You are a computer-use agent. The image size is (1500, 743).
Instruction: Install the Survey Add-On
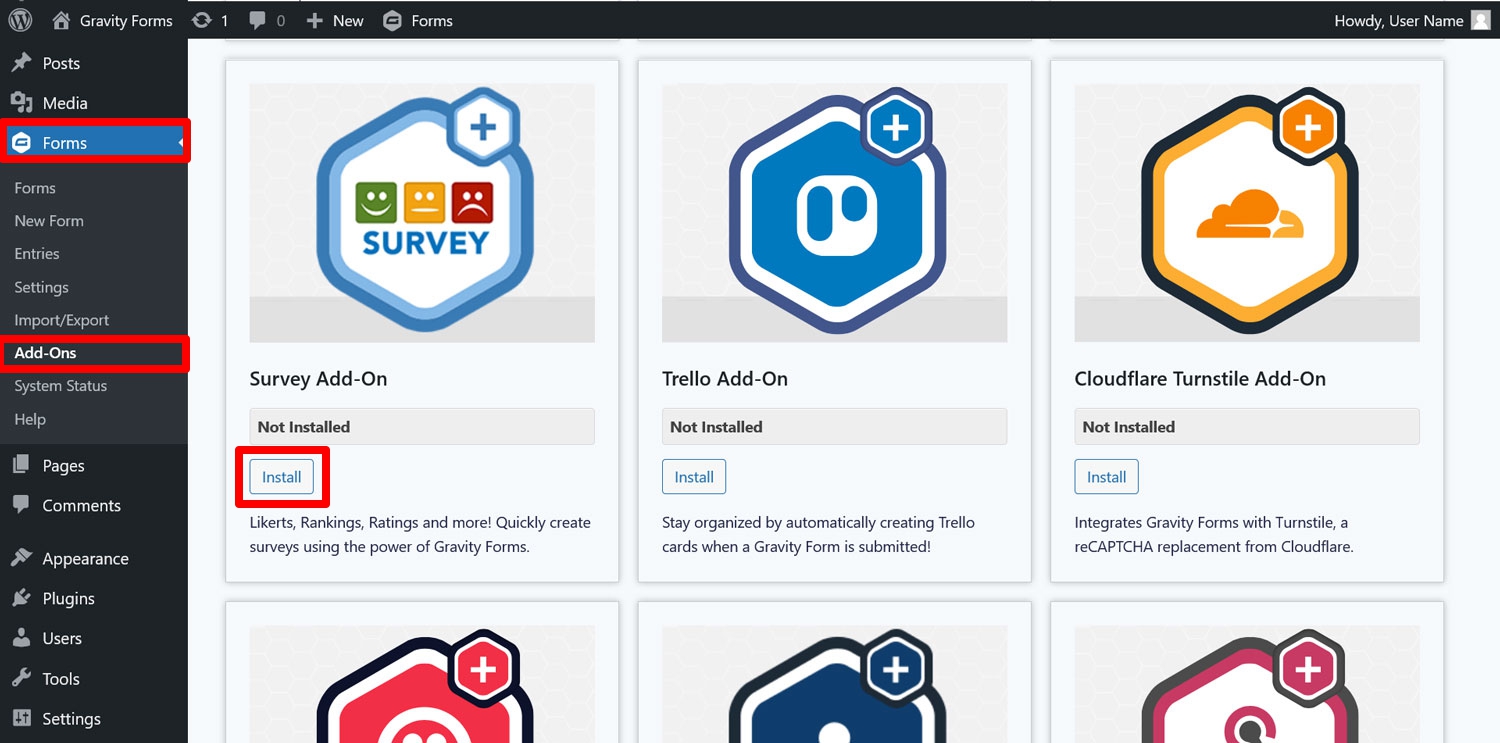pos(281,477)
